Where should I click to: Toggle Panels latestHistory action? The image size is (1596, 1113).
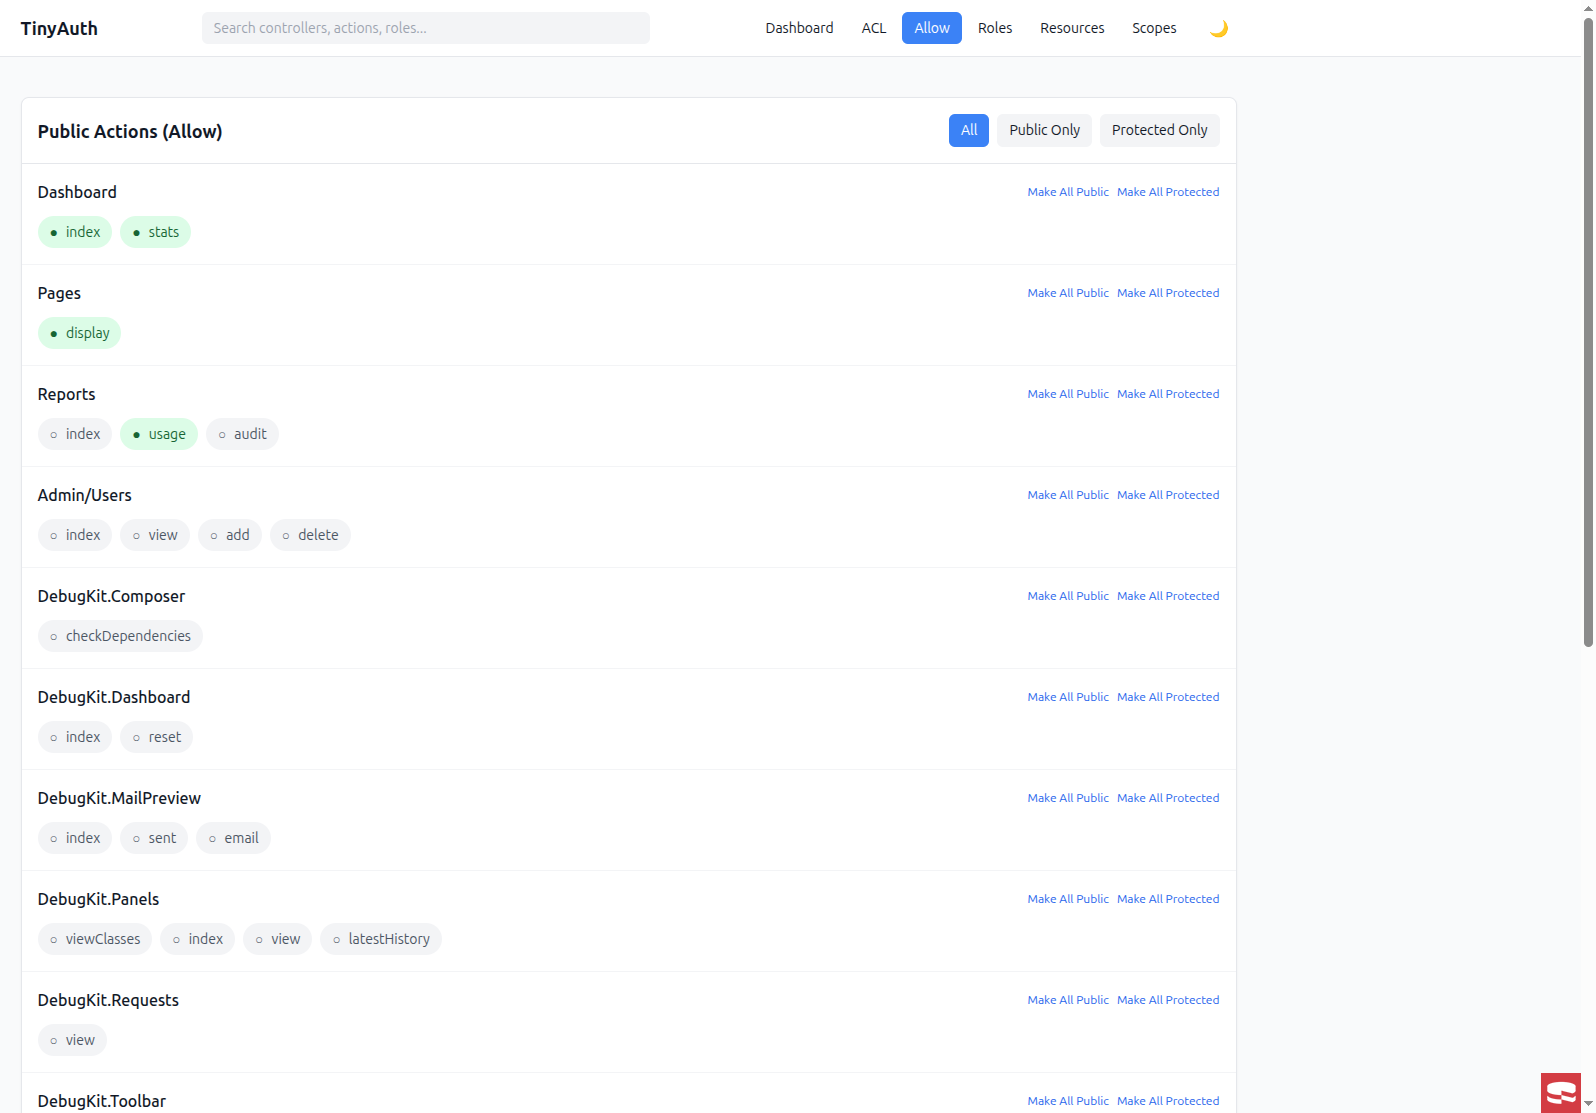pos(381,939)
